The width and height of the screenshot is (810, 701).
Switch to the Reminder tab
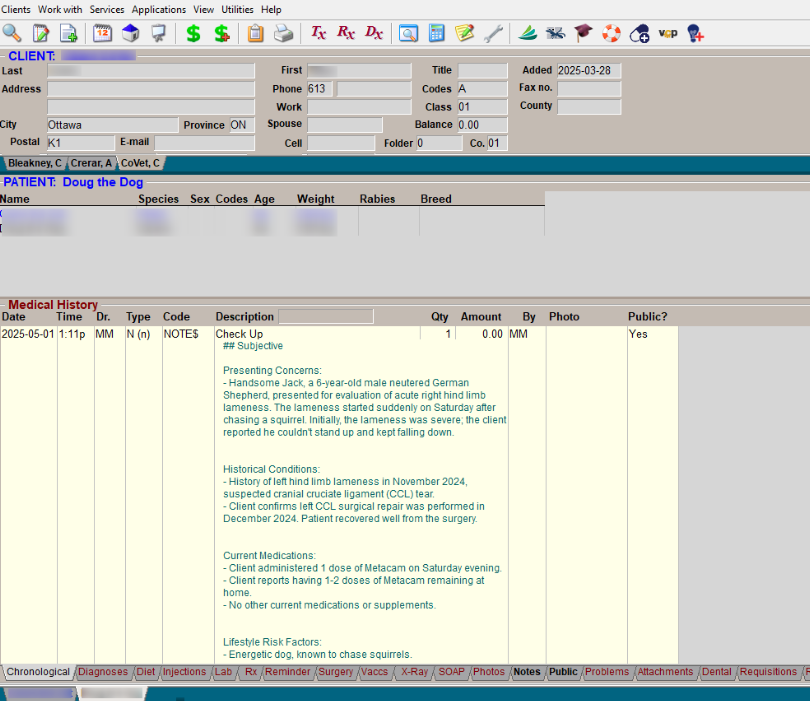[x=287, y=672]
